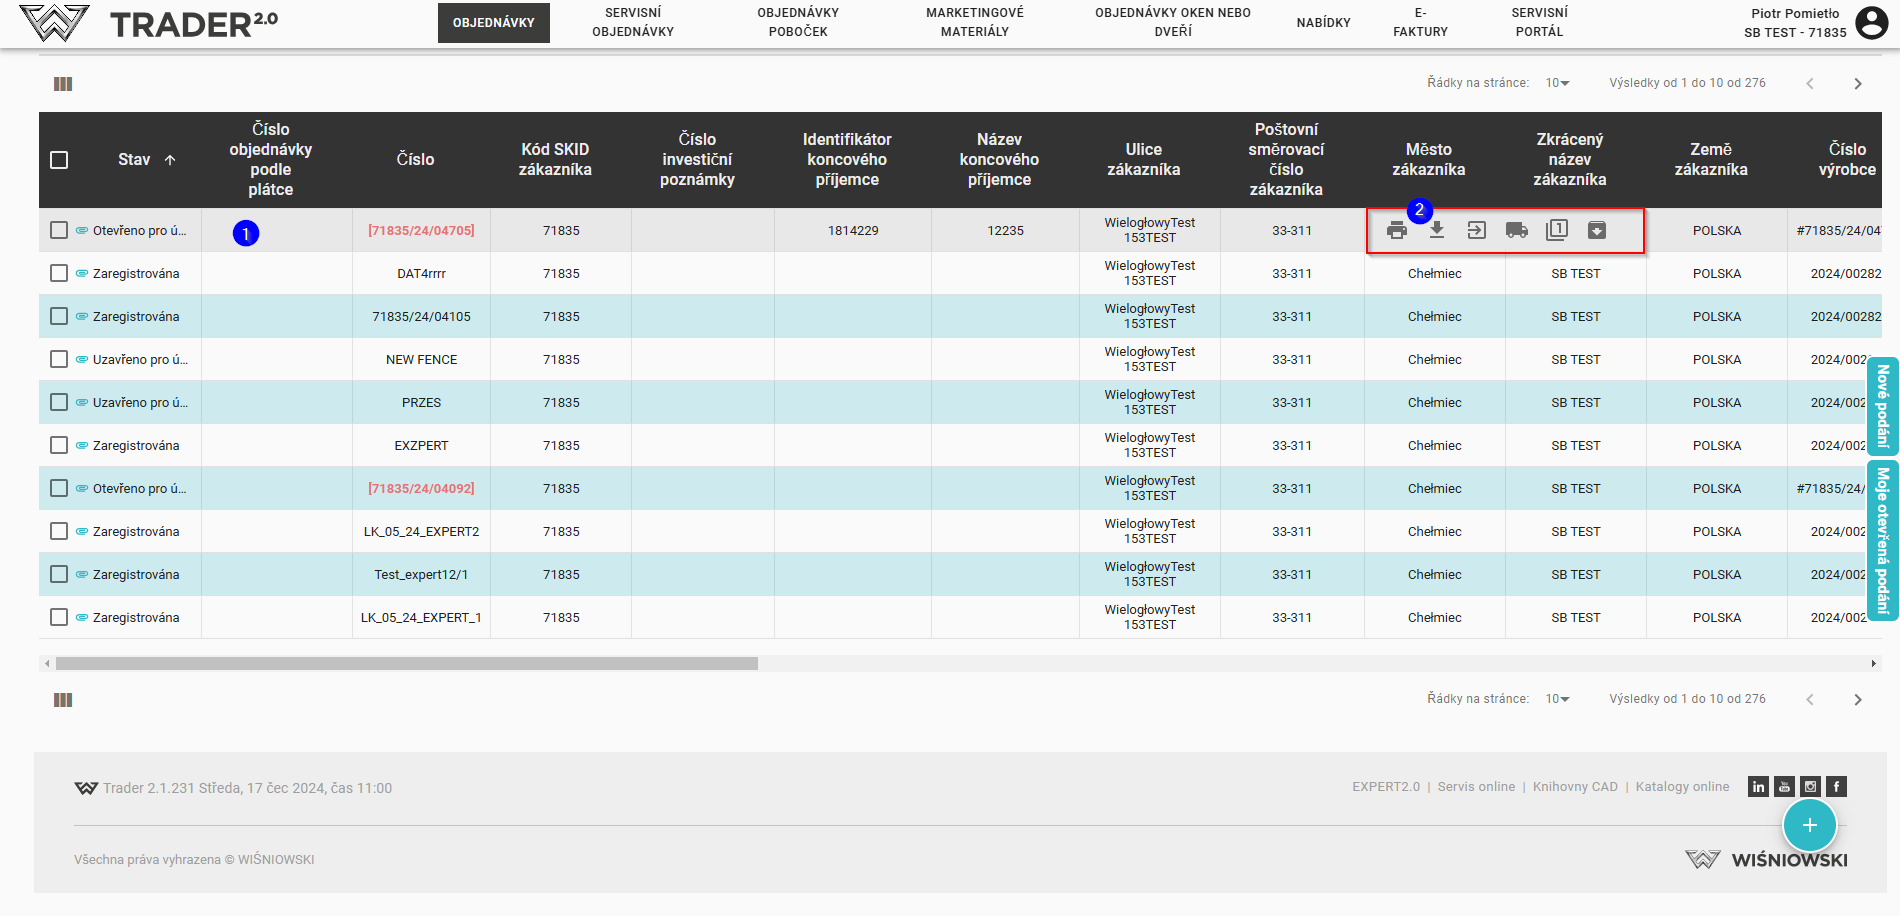Expand the bottom rows-per-page dropdown
The image size is (1900, 916).
click(x=1557, y=699)
